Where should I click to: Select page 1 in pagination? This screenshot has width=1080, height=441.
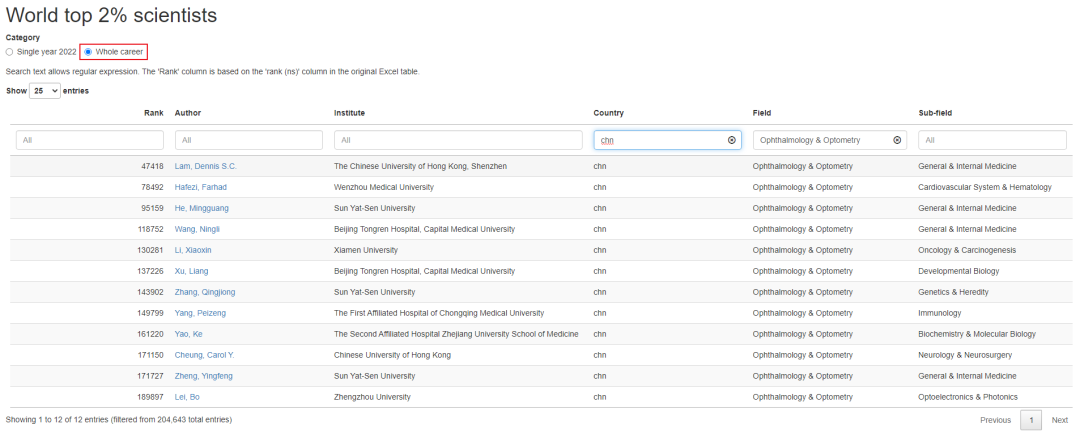pos(1030,420)
